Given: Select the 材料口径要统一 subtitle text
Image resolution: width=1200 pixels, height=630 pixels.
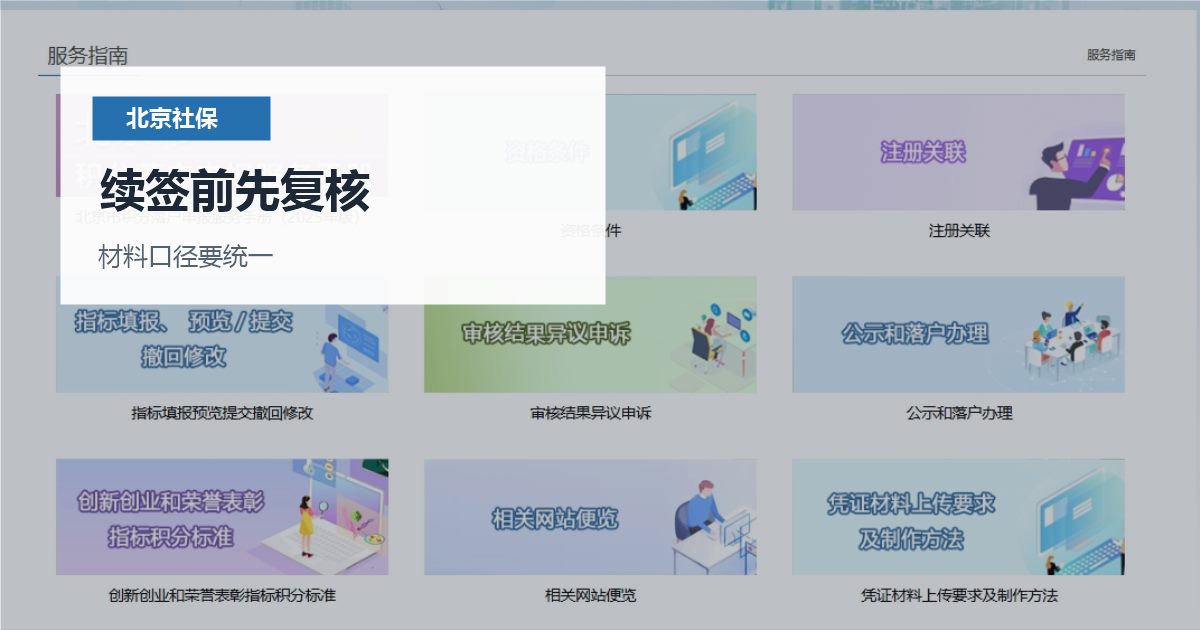Looking at the screenshot, I should tap(186, 257).
